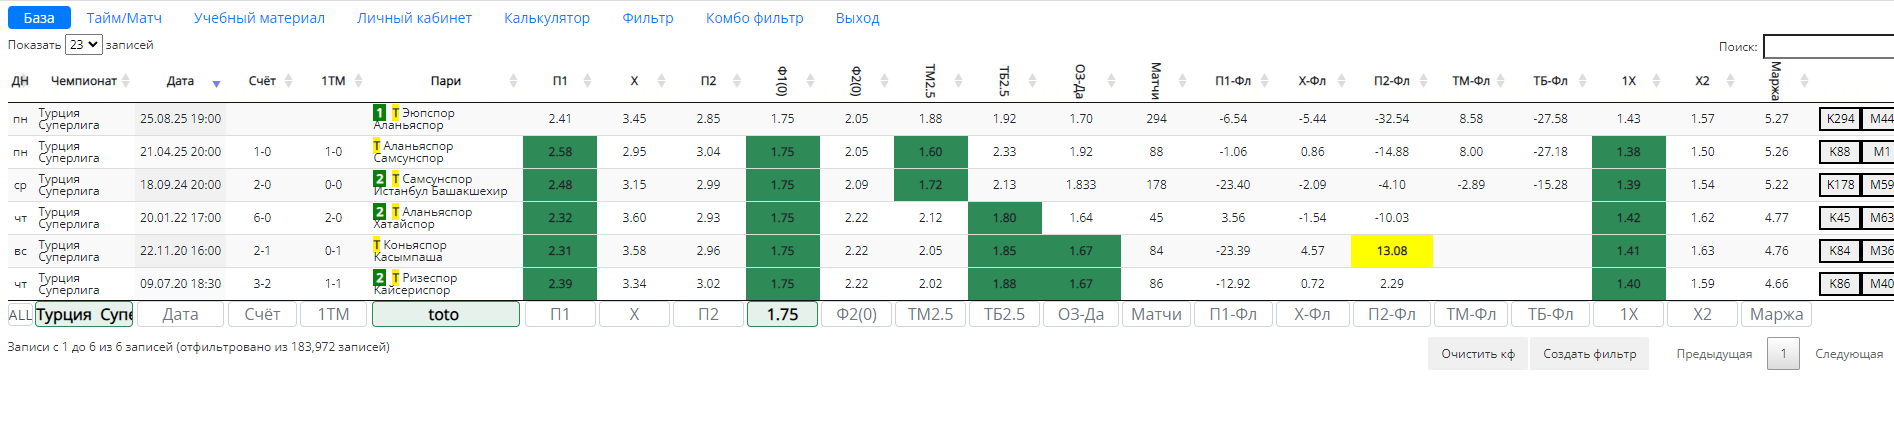Viewport: 1894px width, 429px height.
Task: Click the yellow T badge beside Коньяспор
Action: coord(376,245)
